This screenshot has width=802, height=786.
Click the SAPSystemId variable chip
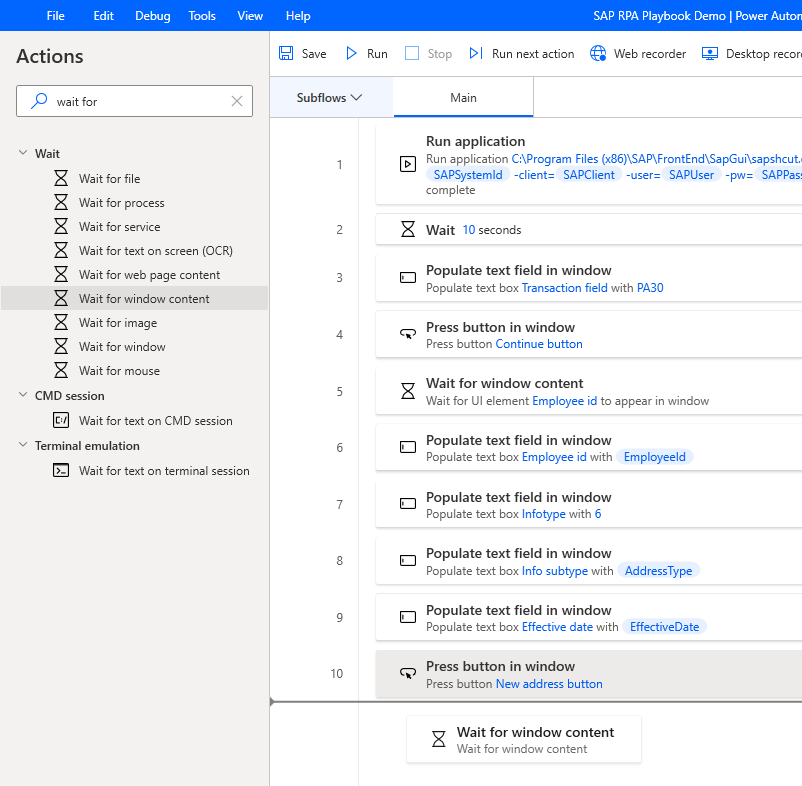point(468,175)
